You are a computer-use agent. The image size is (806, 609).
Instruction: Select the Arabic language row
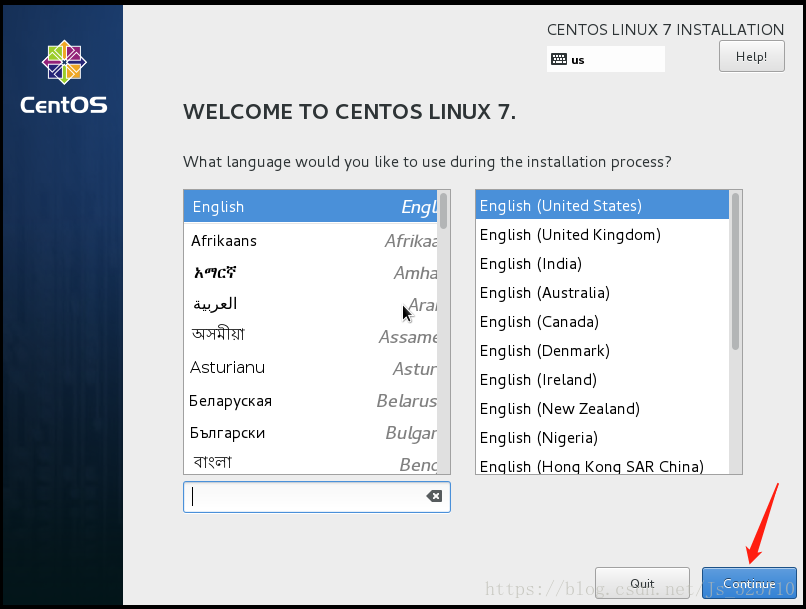[310, 304]
